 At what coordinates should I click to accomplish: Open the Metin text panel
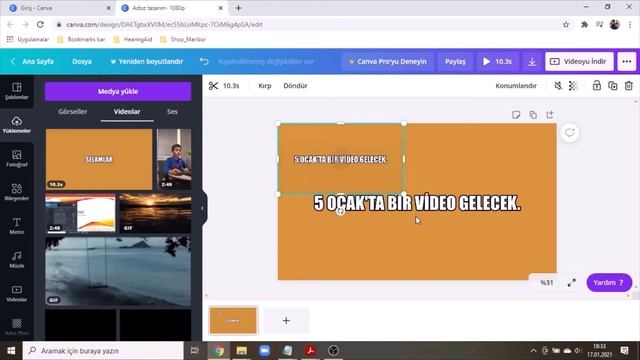click(x=17, y=226)
